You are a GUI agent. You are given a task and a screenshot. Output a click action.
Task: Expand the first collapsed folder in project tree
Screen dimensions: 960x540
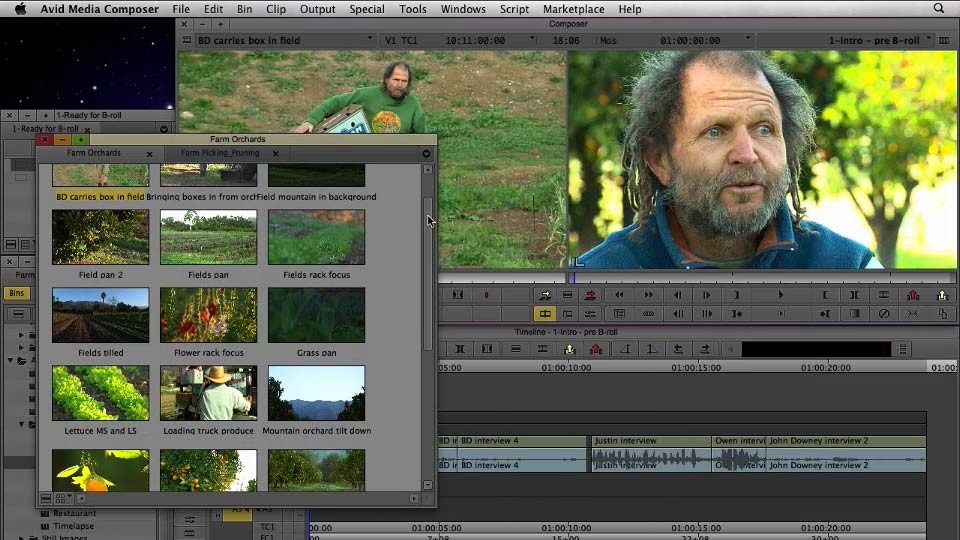pyautogui.click(x=21, y=335)
